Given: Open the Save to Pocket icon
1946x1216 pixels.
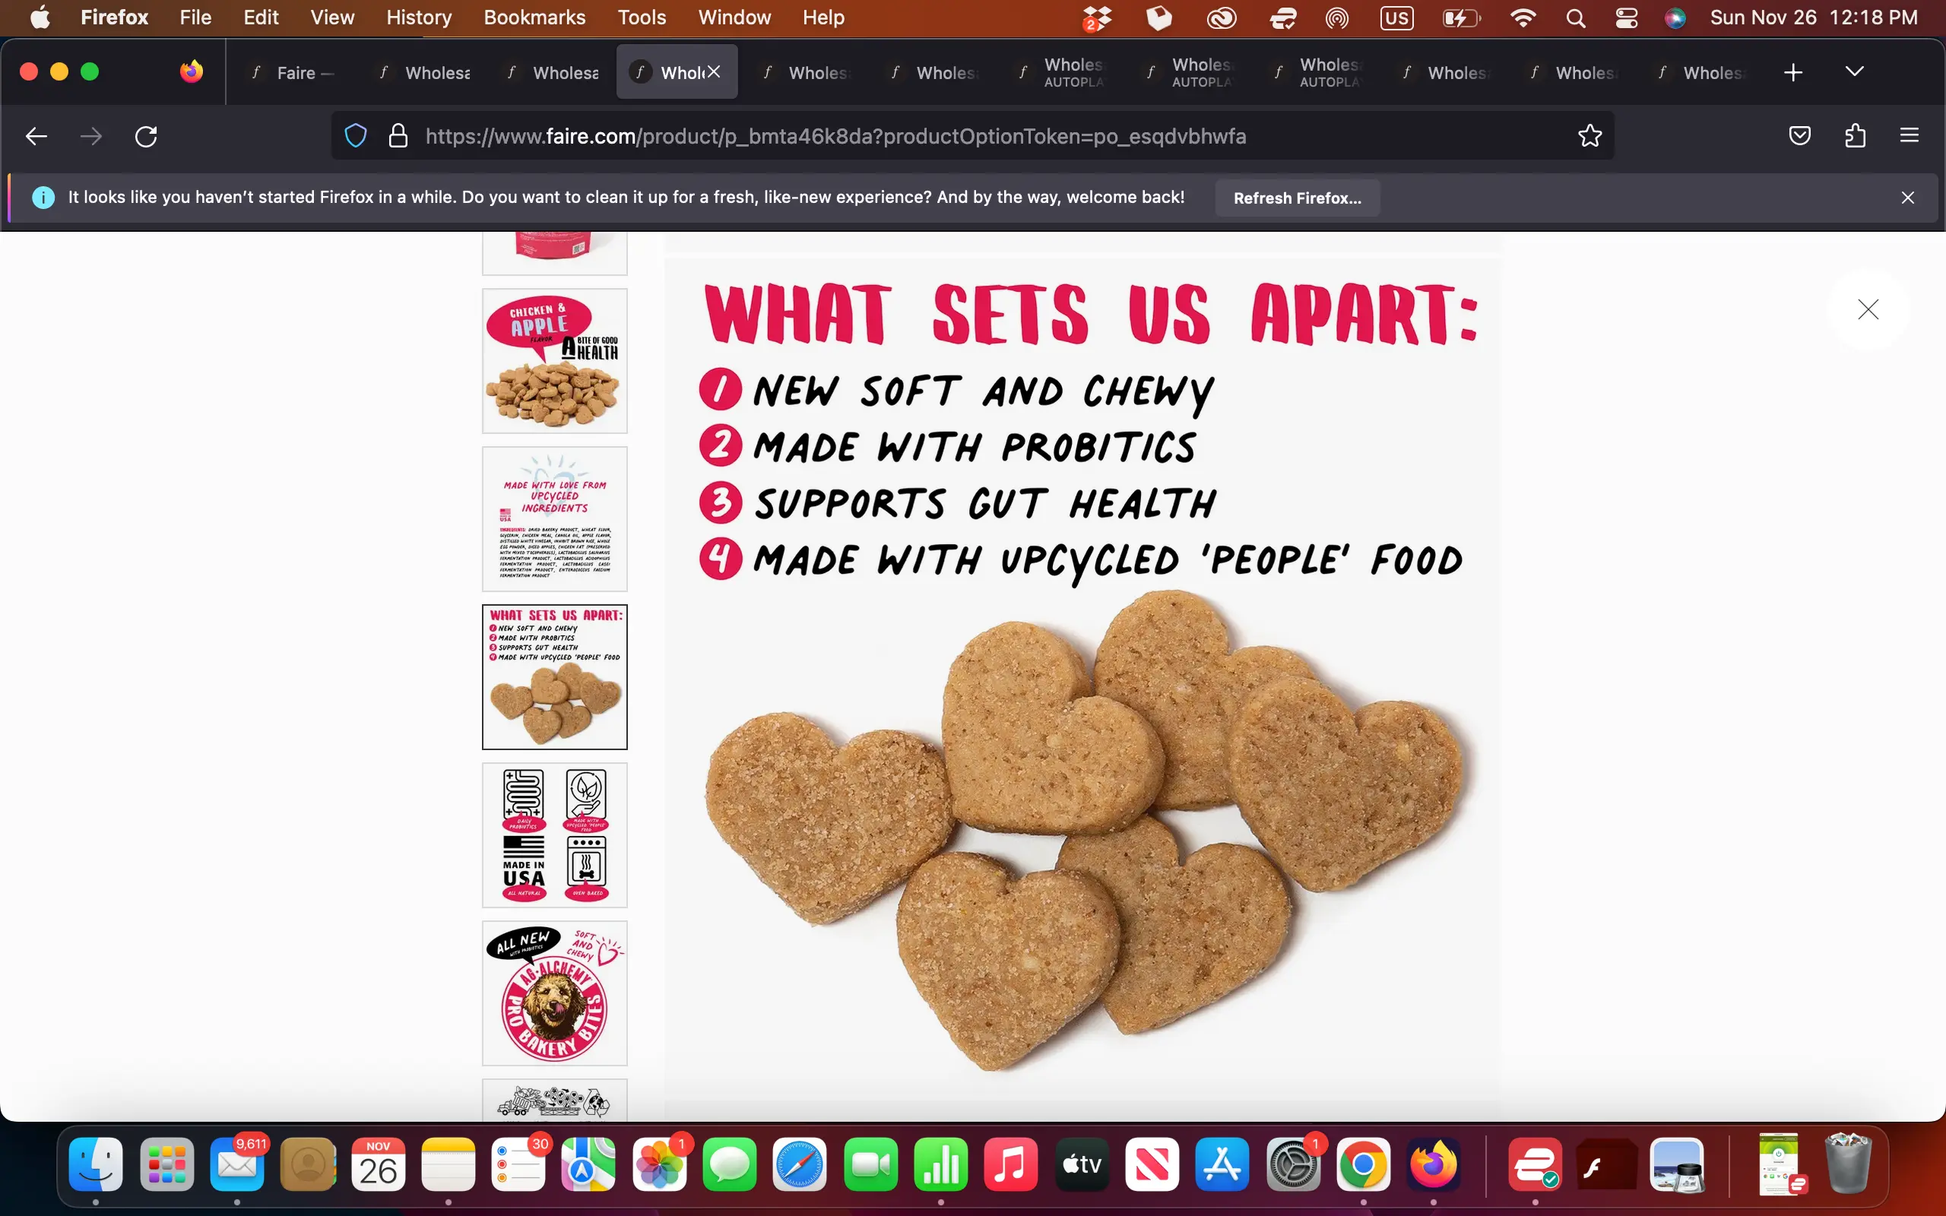Looking at the screenshot, I should 1799,136.
